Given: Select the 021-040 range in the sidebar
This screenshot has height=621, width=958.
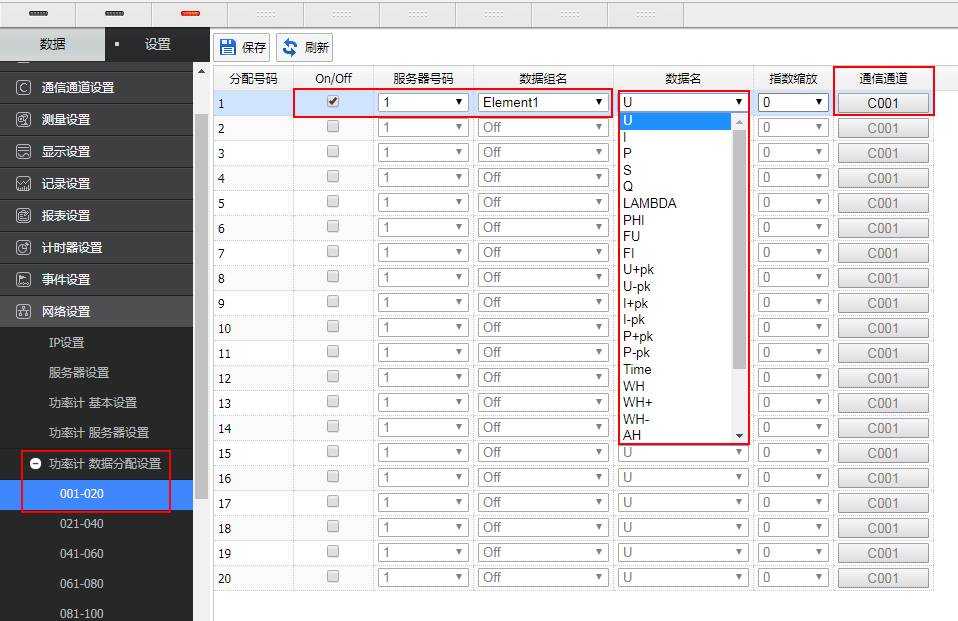Looking at the screenshot, I should pyautogui.click(x=81, y=524).
